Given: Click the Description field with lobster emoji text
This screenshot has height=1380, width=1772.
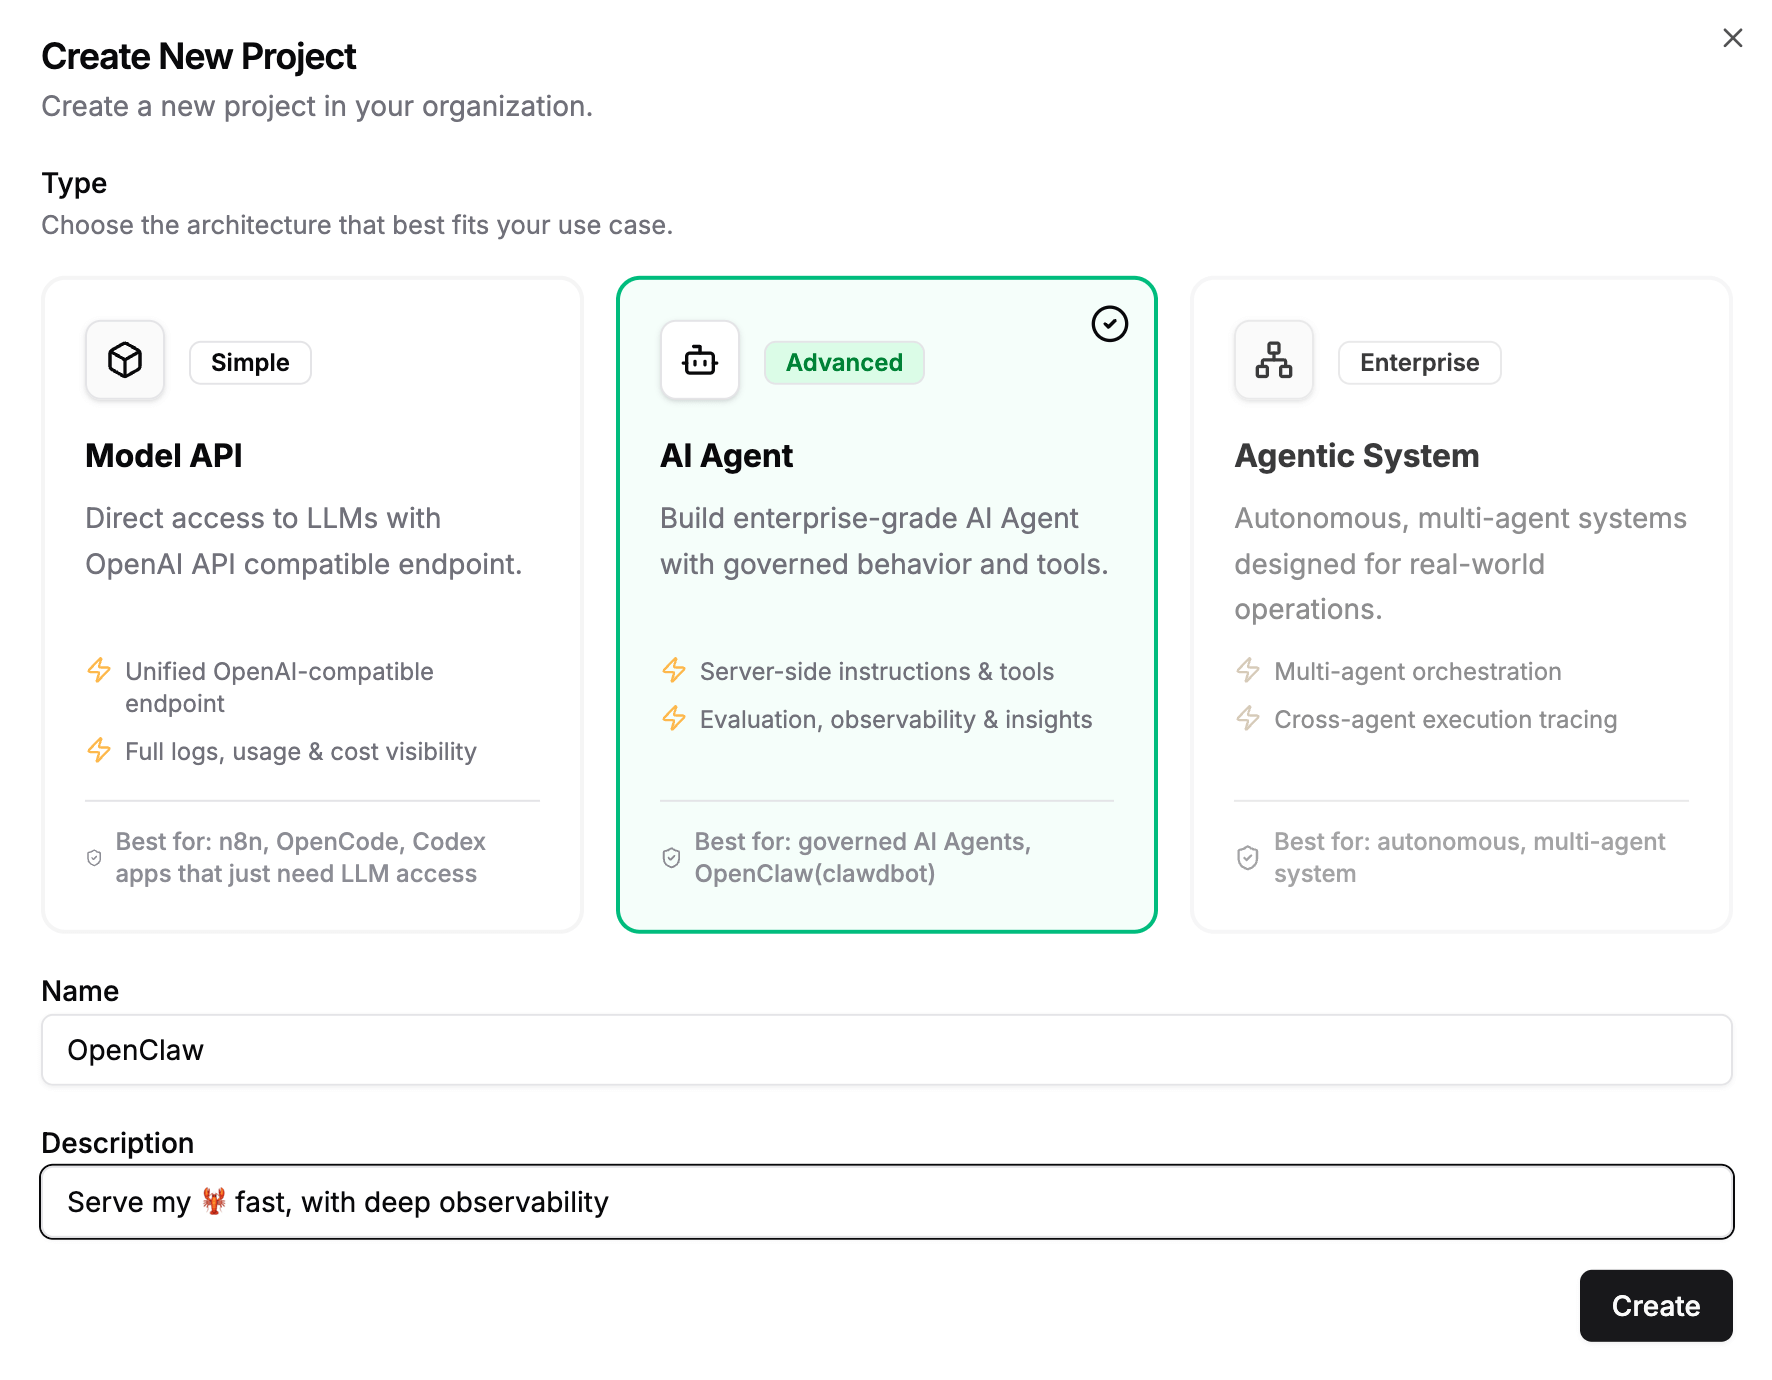Looking at the screenshot, I should (x=886, y=1202).
